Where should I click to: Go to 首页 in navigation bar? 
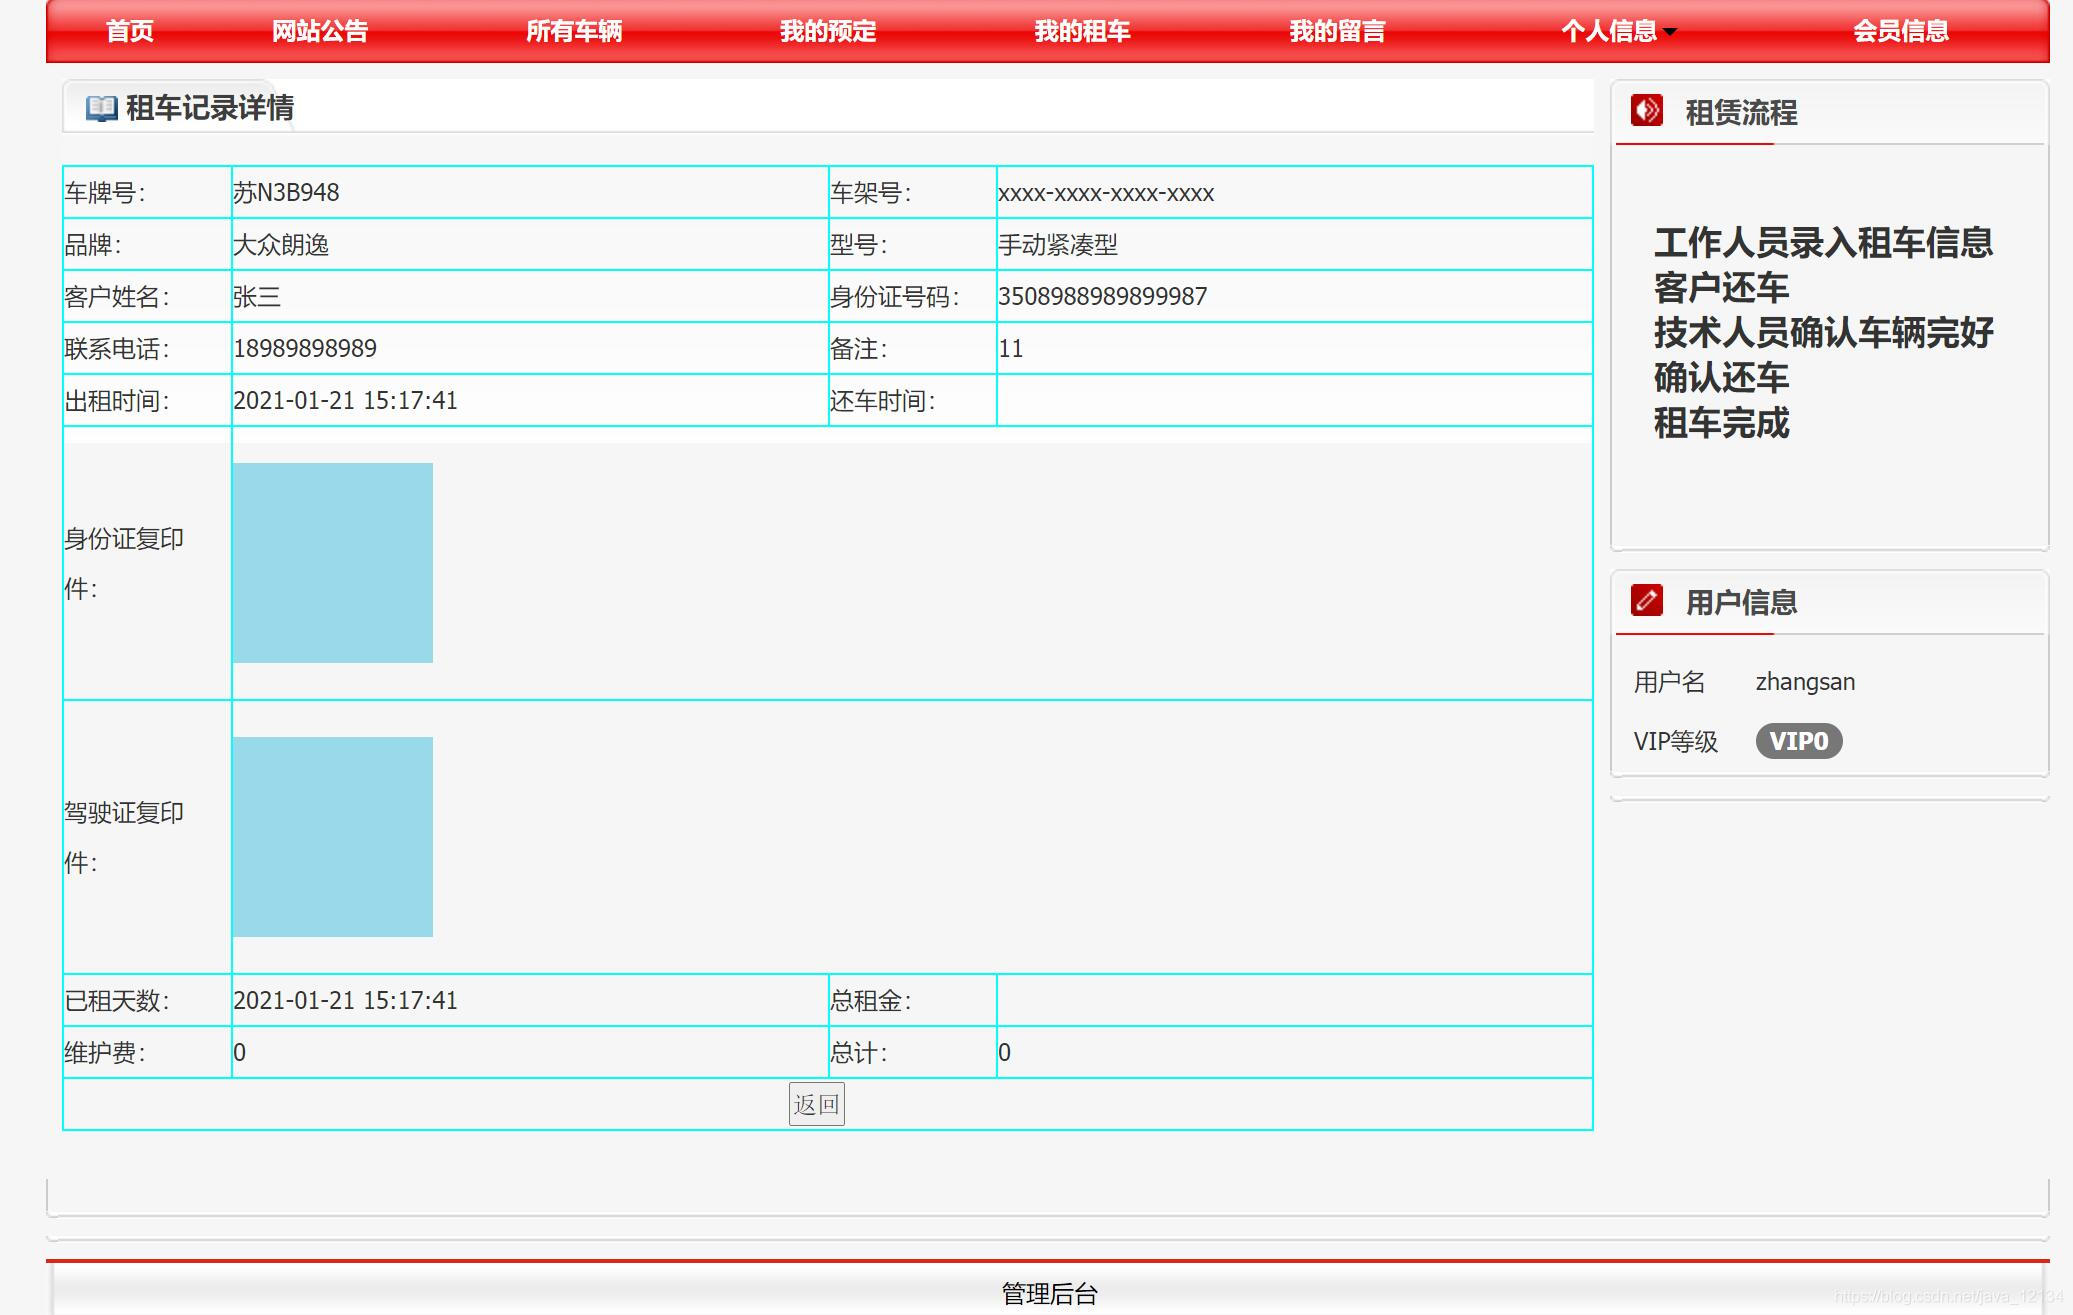tap(130, 31)
